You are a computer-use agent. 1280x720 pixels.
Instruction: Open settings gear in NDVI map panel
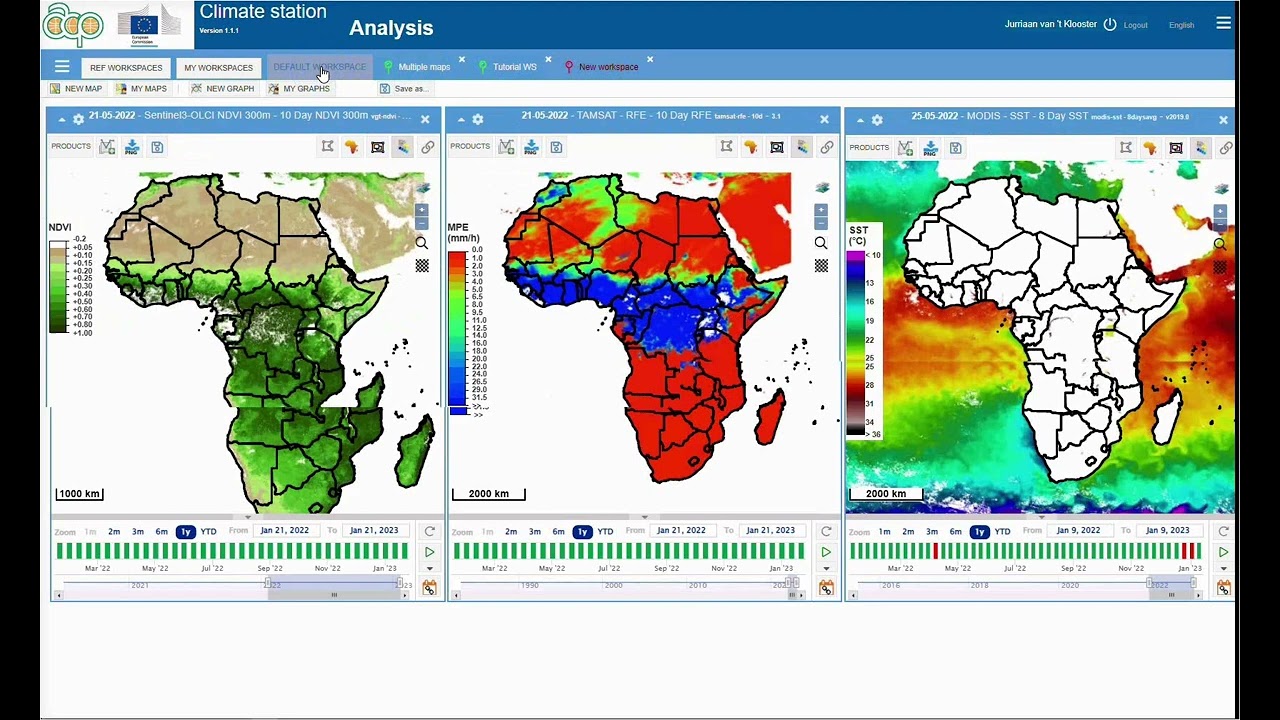point(78,119)
